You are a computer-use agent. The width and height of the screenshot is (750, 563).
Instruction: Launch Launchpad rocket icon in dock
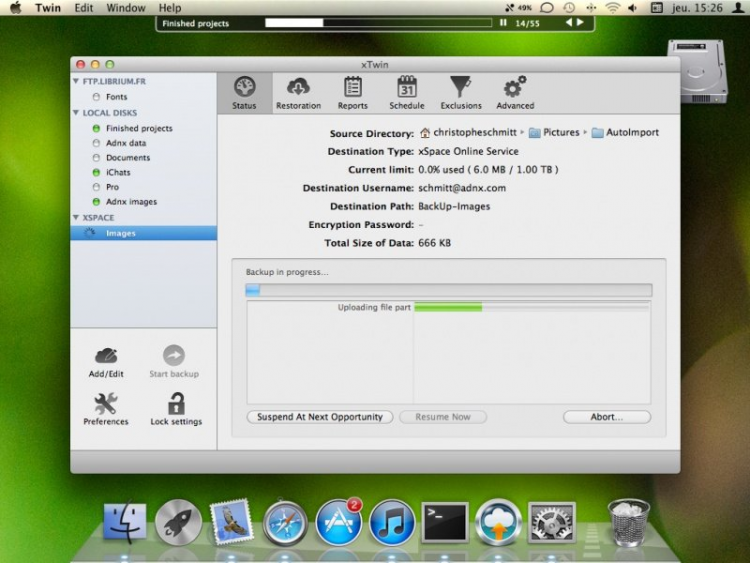pos(178,522)
